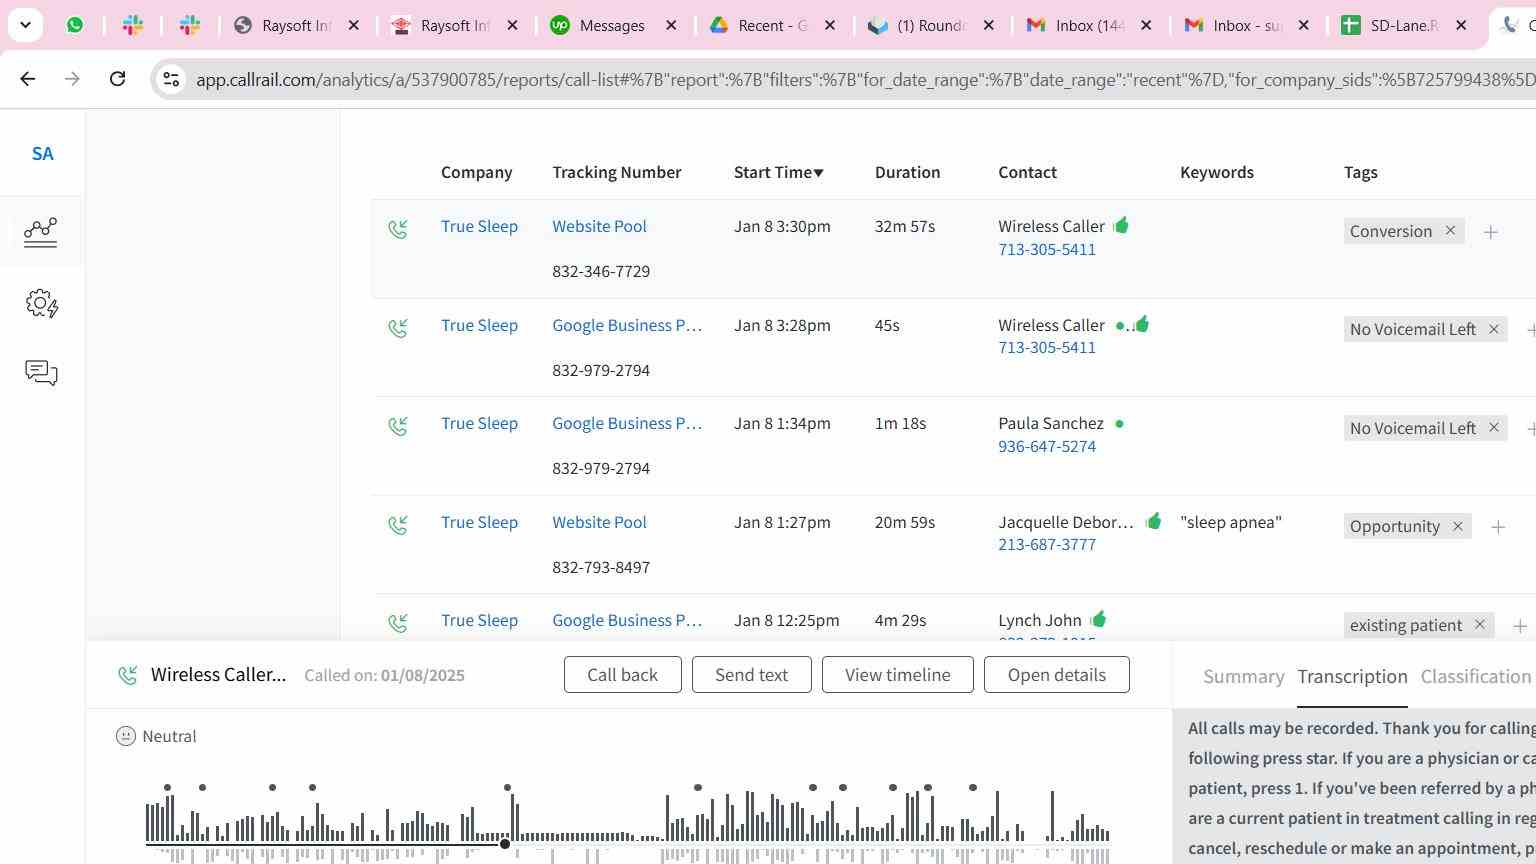Switch to the Inbox (144 Gmail tab
The image size is (1536, 864).
[1090, 26]
